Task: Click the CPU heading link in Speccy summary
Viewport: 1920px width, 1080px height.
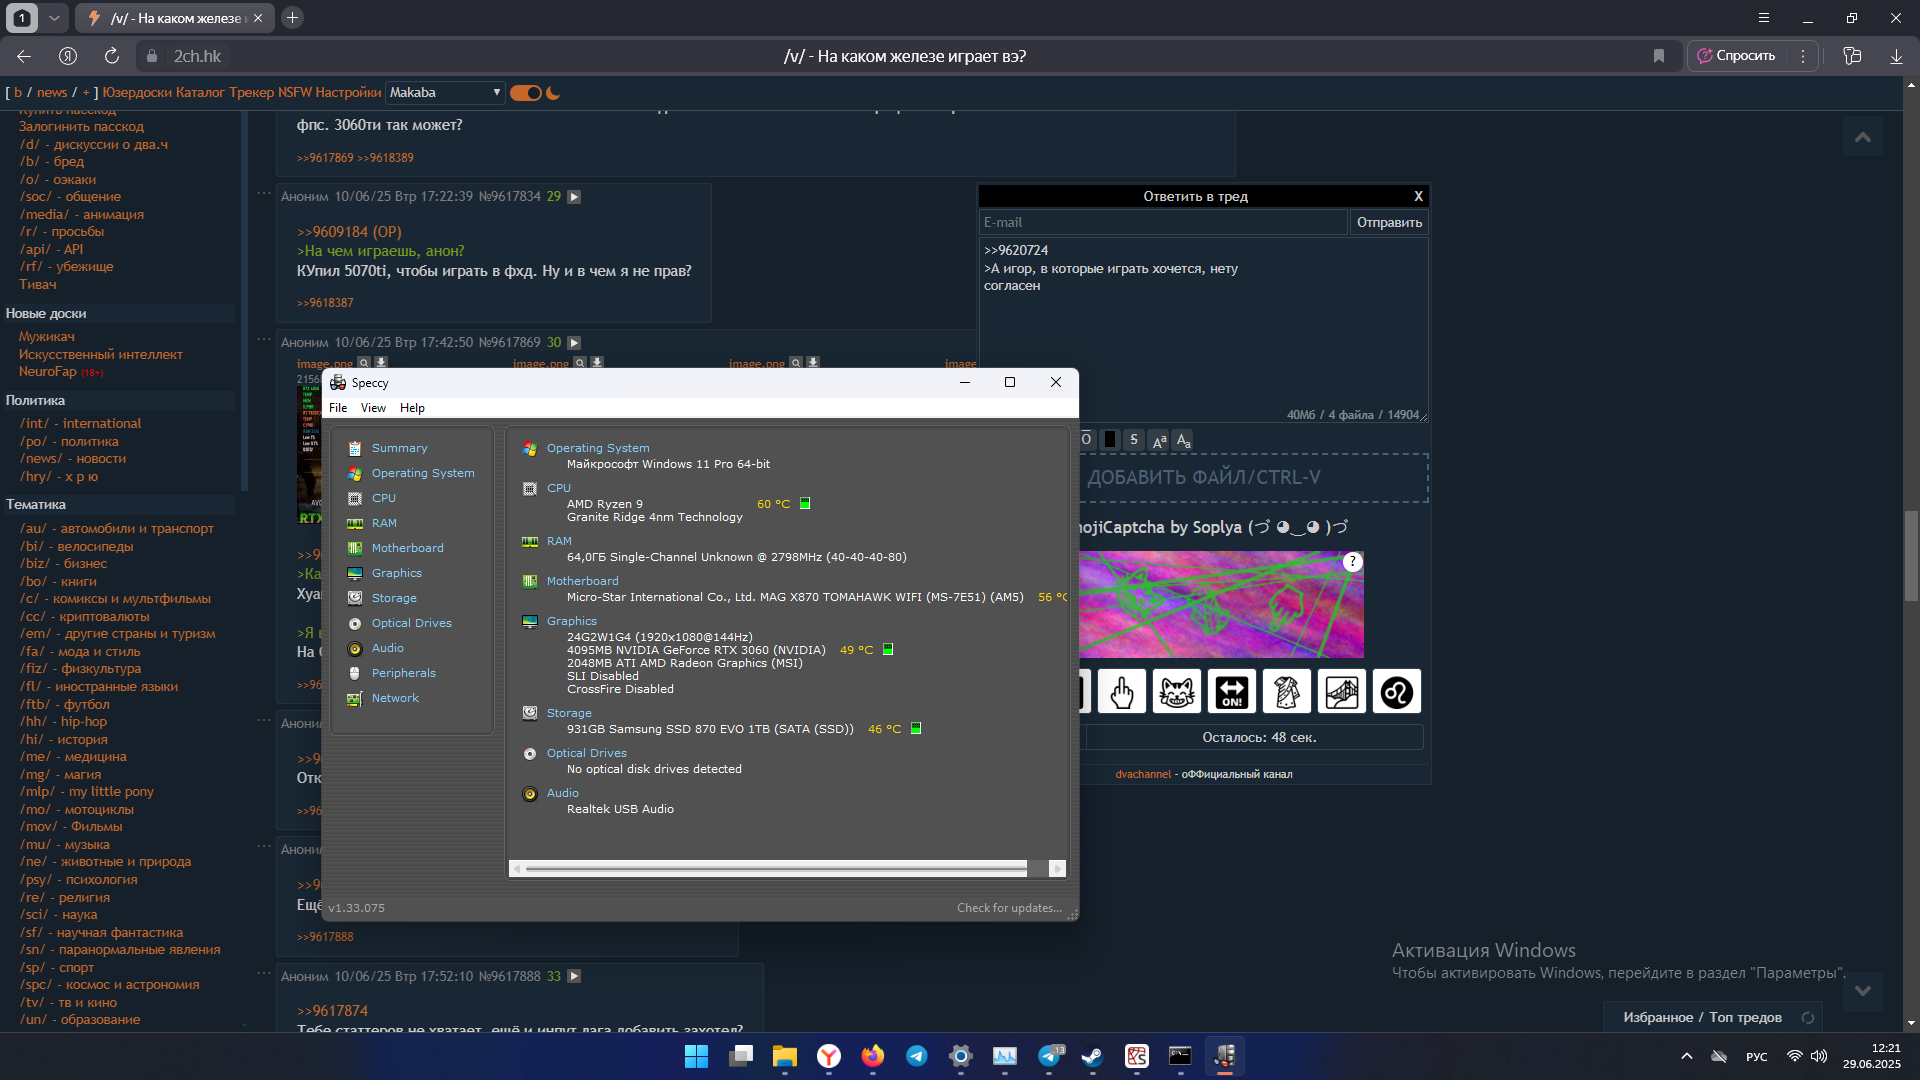Action: (558, 488)
